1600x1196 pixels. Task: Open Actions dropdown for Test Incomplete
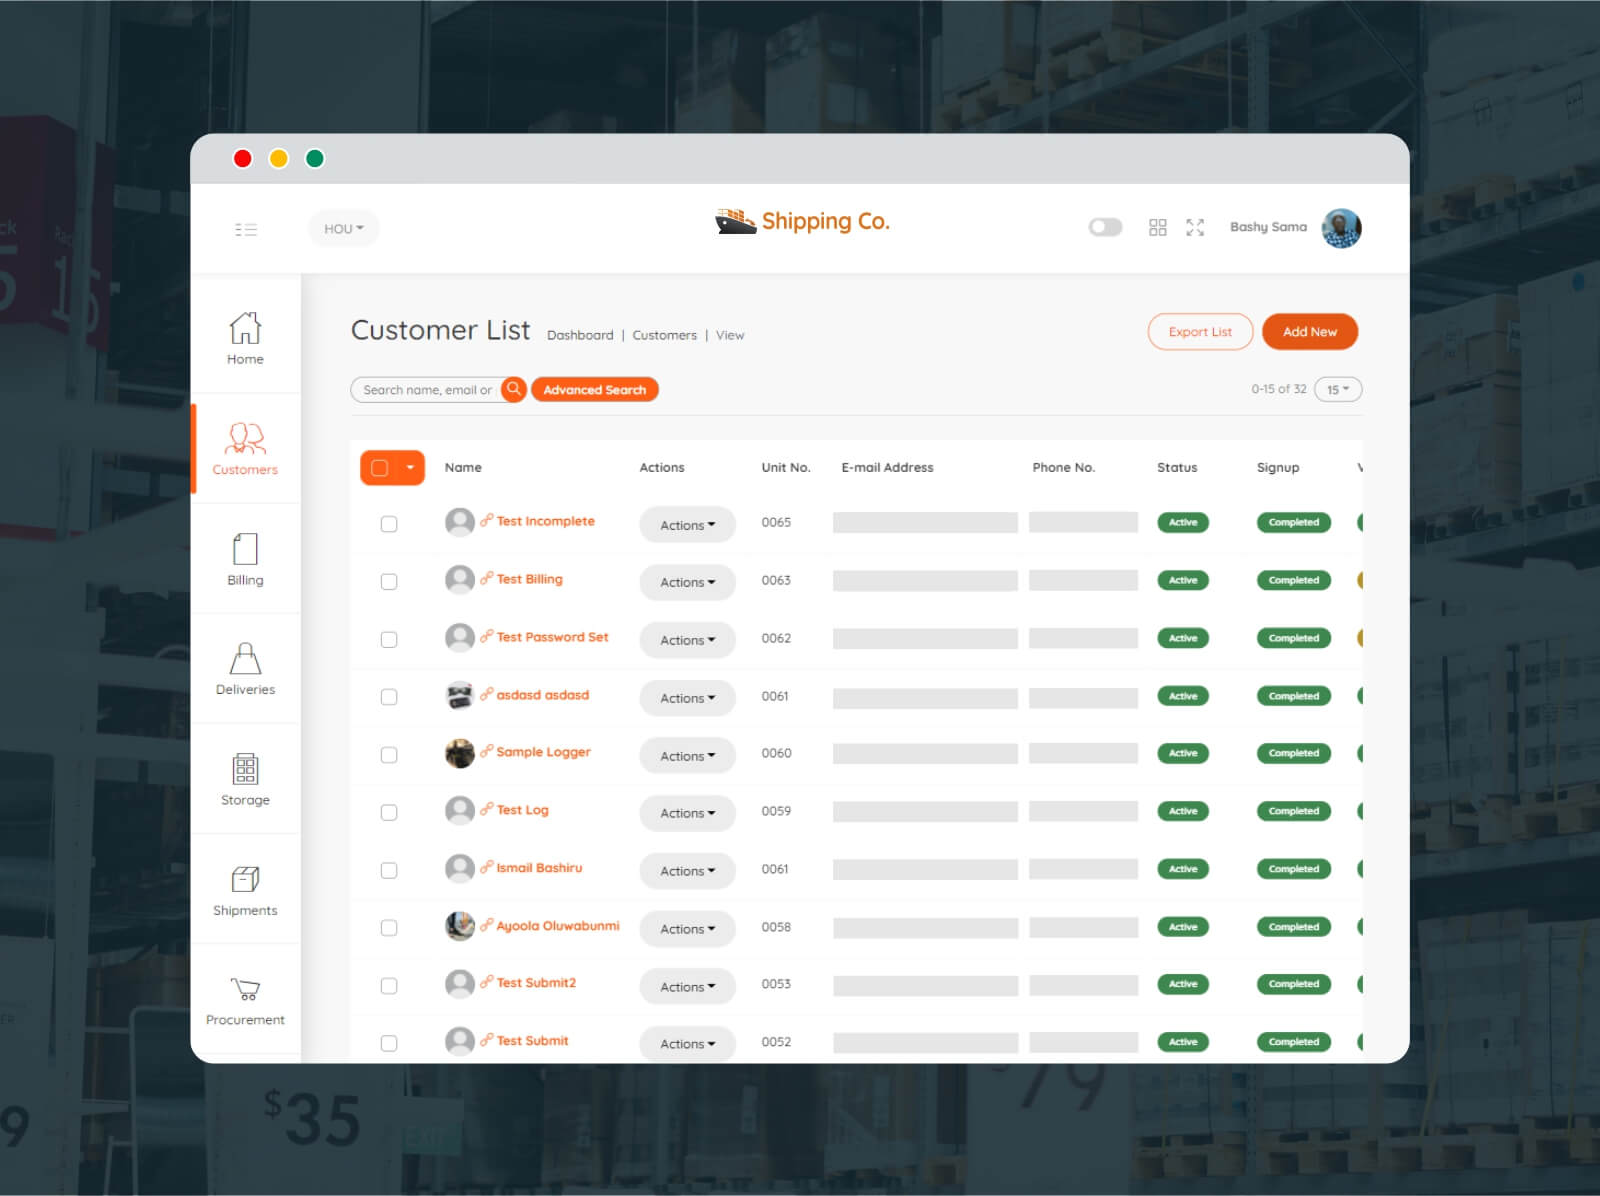tap(688, 525)
